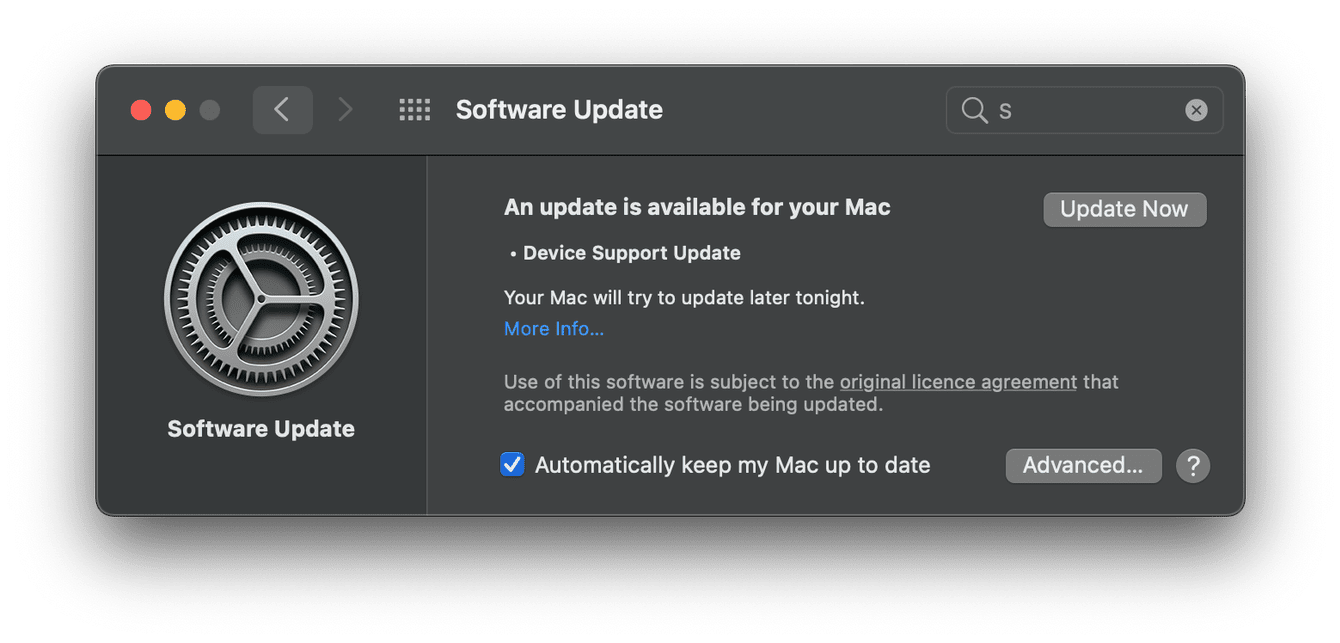Click the Update Now progress-style button highlight
Image resolution: width=1340 pixels, height=643 pixels.
[x=1124, y=209]
